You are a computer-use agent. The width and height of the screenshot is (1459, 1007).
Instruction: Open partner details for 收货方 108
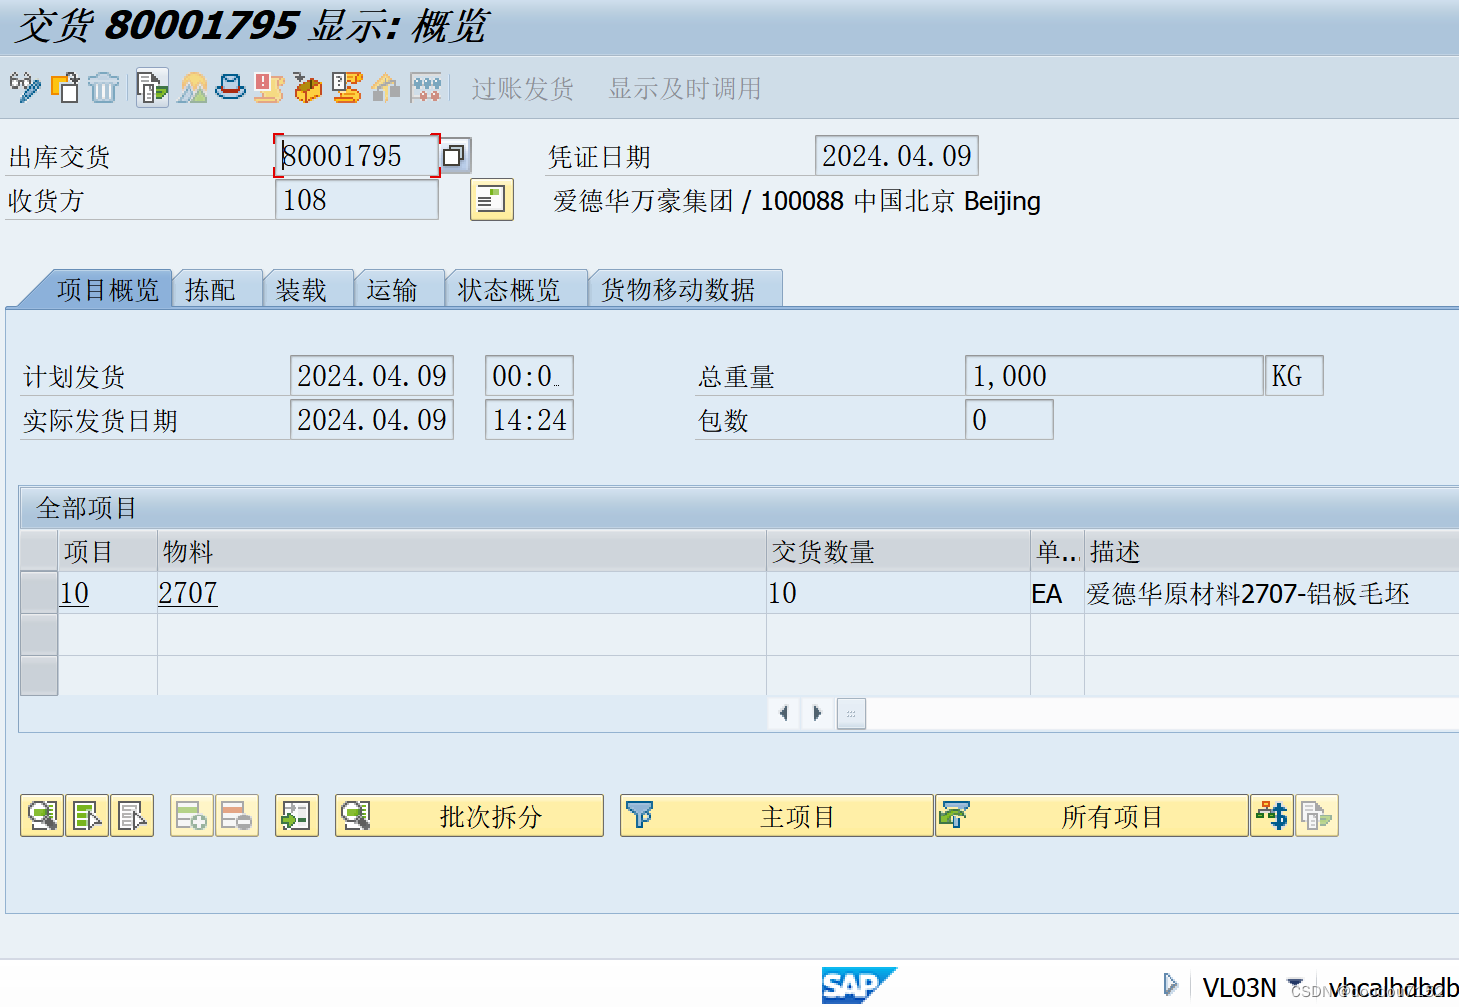click(490, 200)
